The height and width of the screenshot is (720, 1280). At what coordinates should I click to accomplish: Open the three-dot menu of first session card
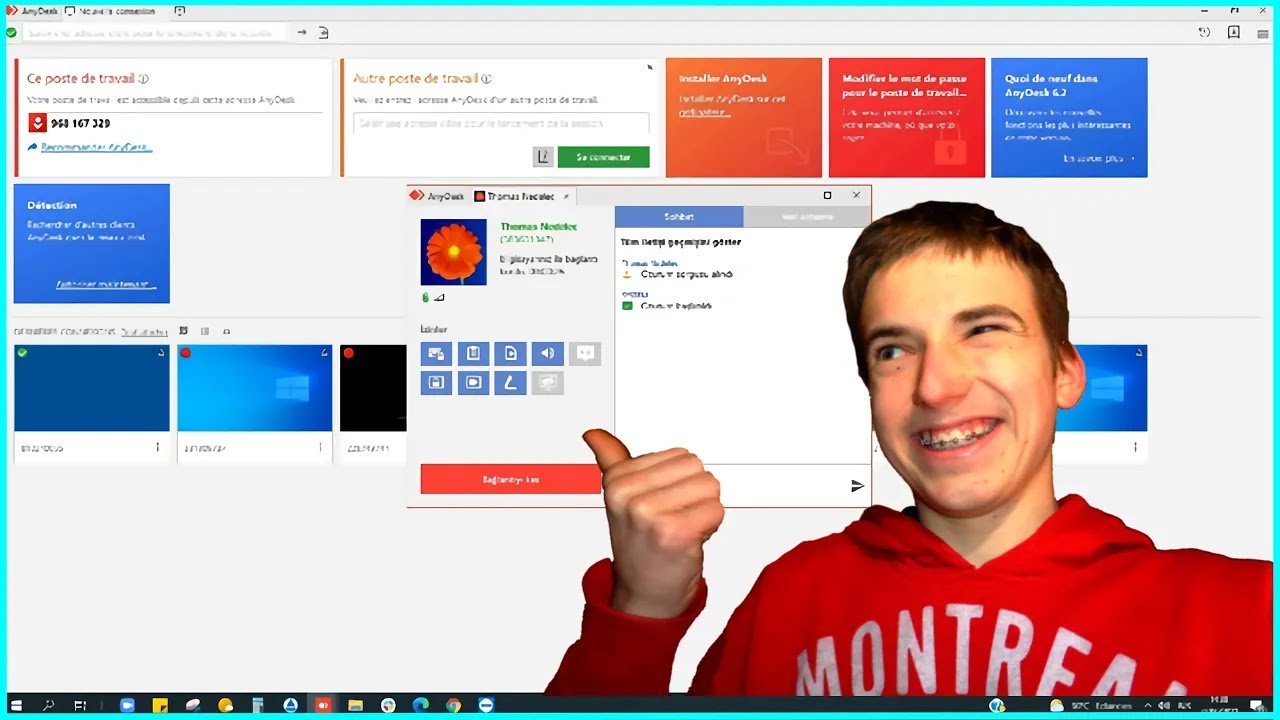[157, 447]
